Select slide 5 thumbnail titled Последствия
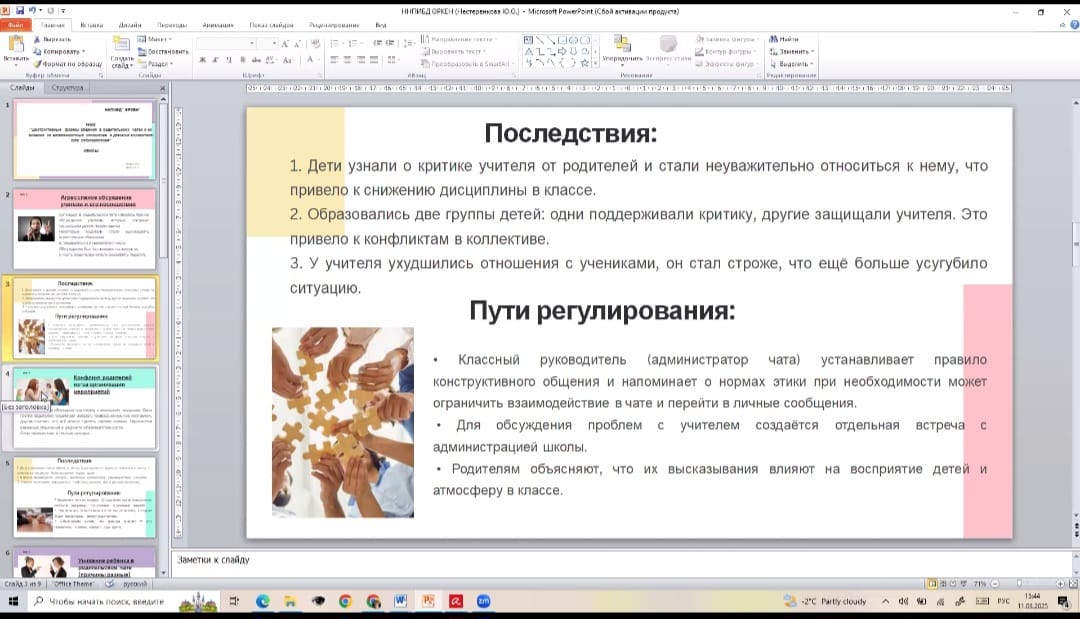 click(85, 497)
